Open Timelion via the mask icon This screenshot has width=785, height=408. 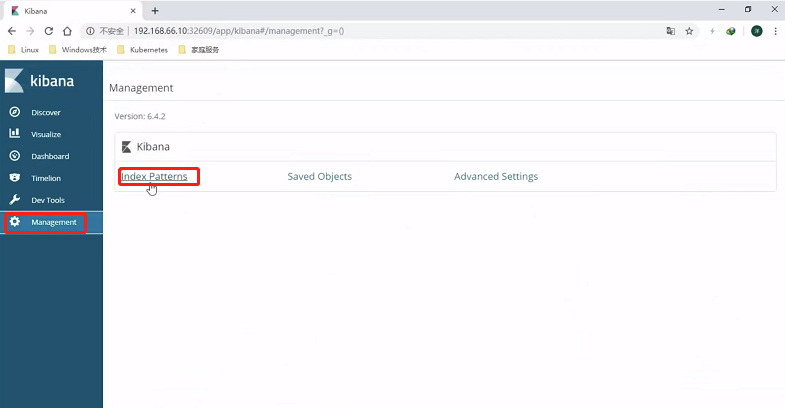(15, 178)
